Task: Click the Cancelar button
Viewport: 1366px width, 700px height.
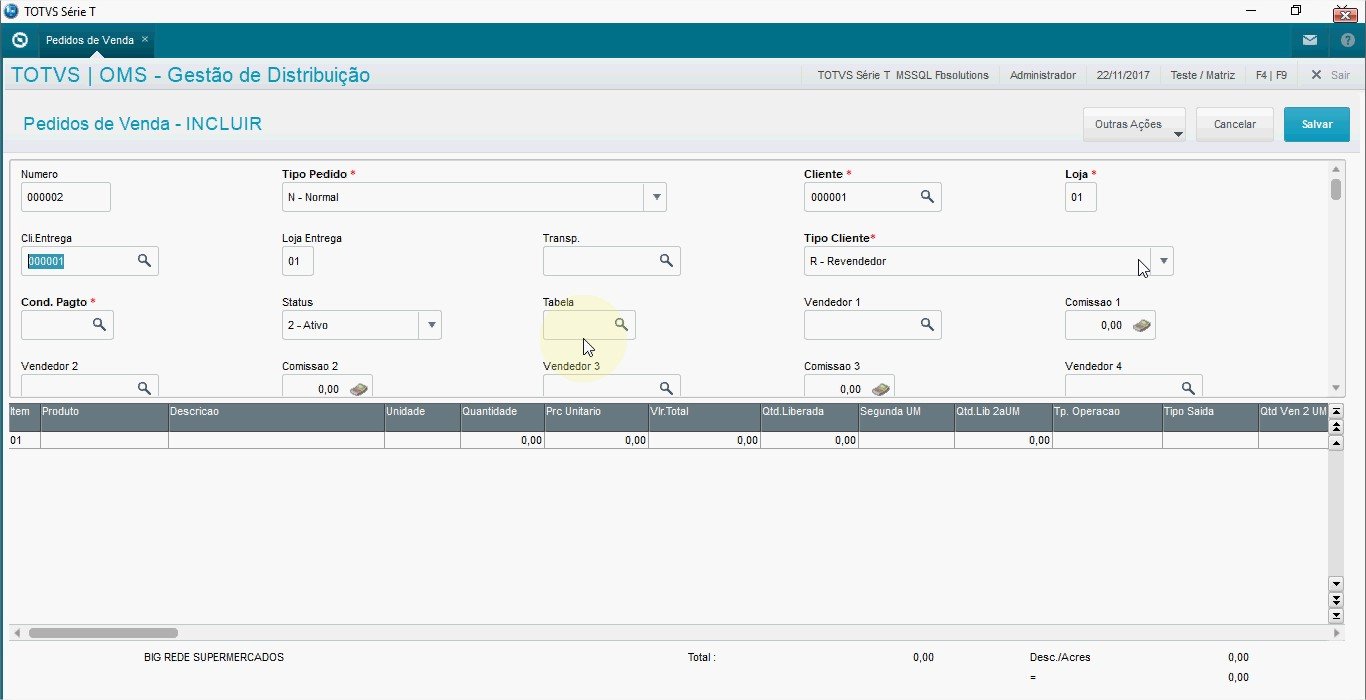Action: 1235,125
